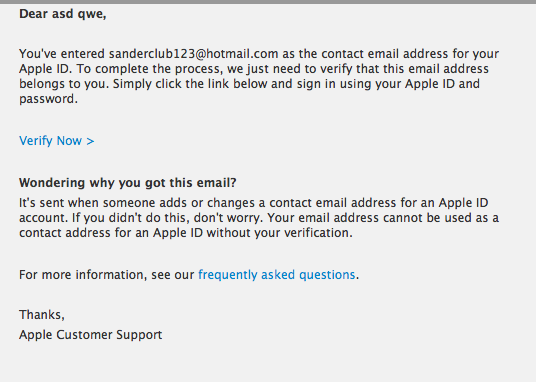Screen dimensions: 536x382
Task: Select the 'Dear asd qwe,' greeting
Action: 63,14
